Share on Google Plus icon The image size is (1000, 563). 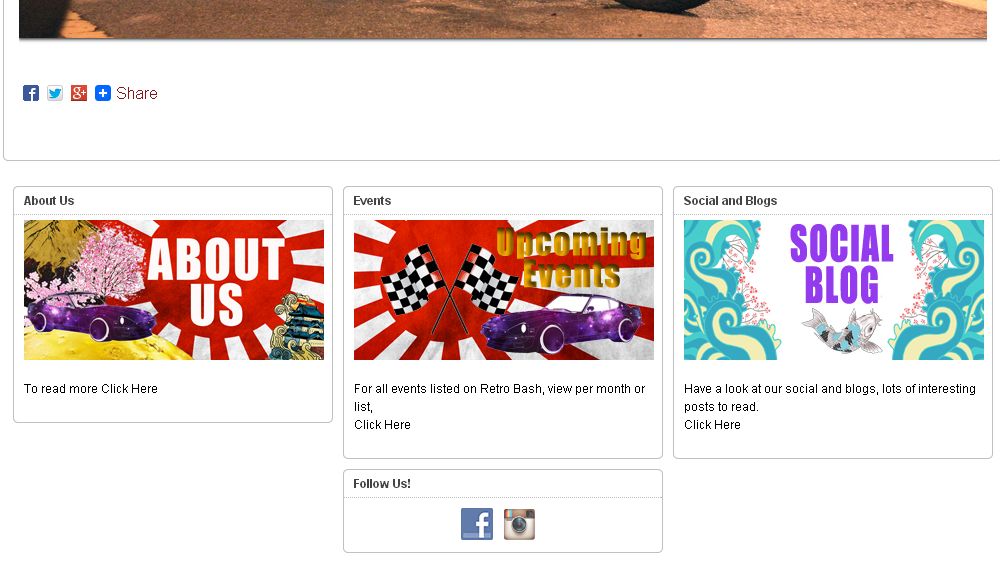[78, 93]
